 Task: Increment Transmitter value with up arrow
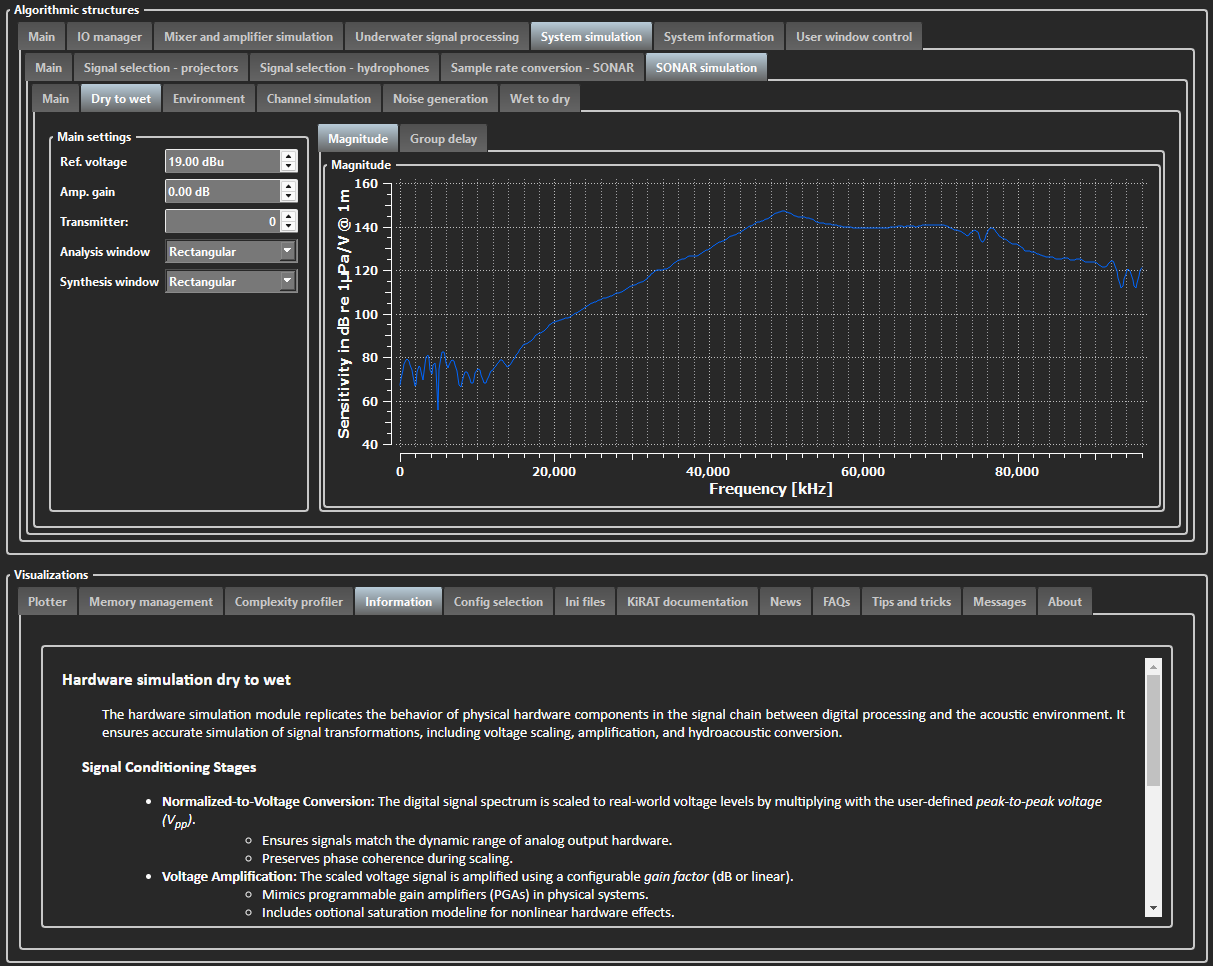289,216
